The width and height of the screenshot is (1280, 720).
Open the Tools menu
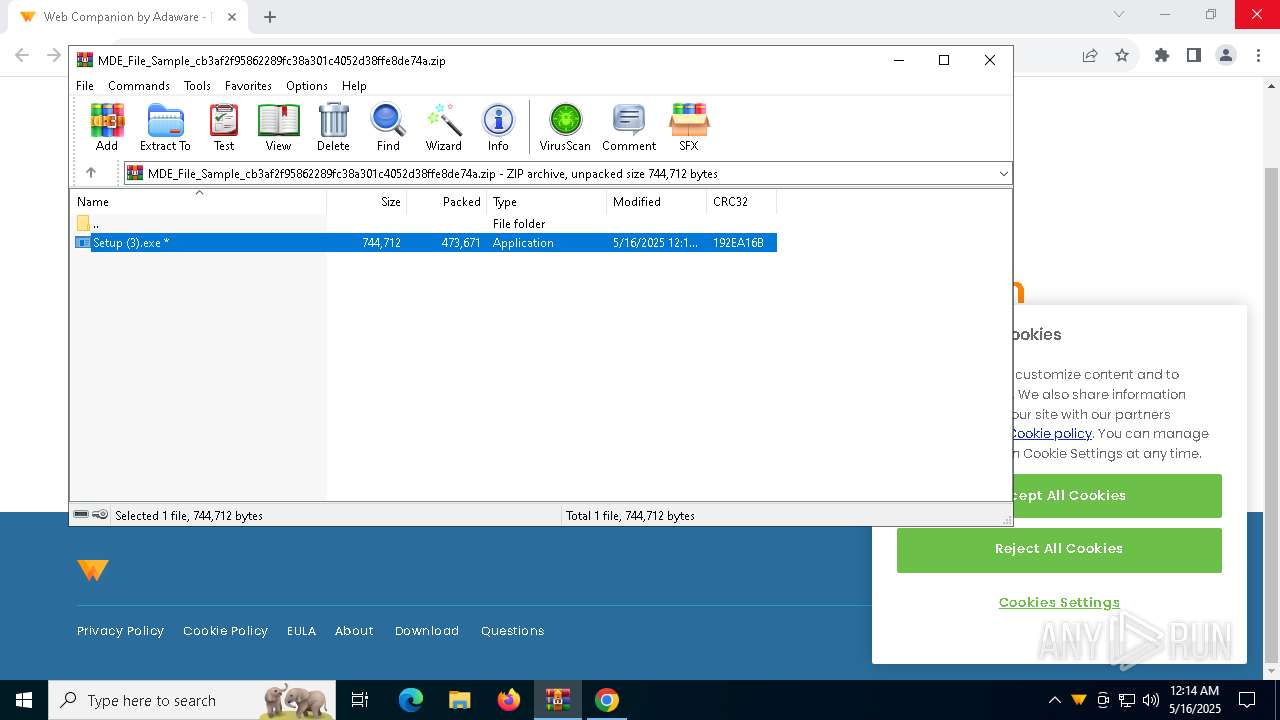[197, 86]
